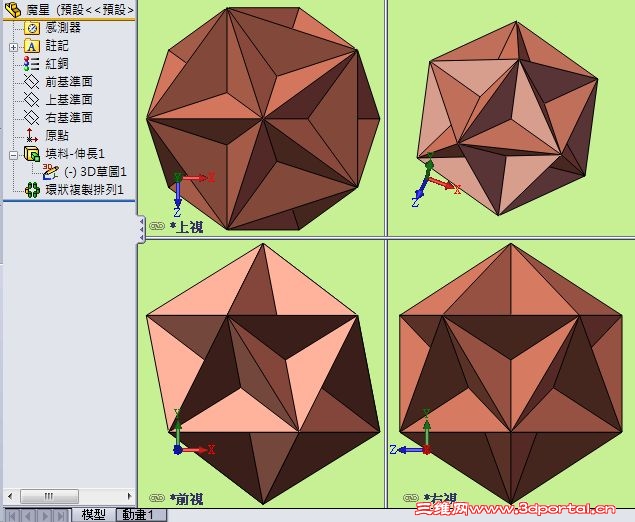Click the horizontal scrollbar thumb in tree panel
This screenshot has height=522, width=635.
(x=49, y=496)
